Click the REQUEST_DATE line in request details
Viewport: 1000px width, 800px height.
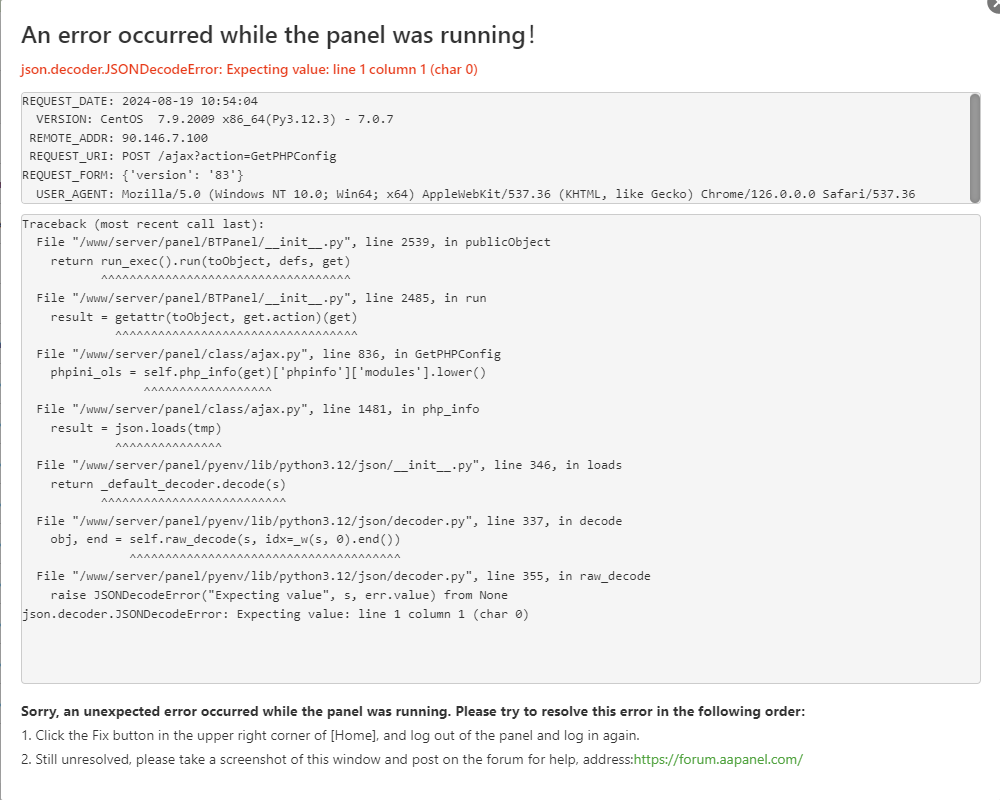click(x=140, y=101)
